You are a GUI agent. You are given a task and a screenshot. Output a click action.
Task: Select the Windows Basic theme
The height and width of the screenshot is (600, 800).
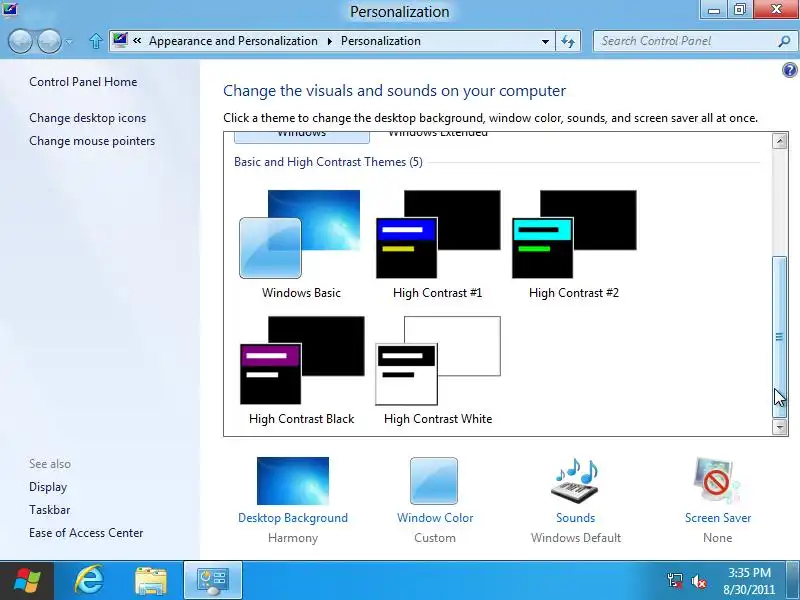point(301,244)
